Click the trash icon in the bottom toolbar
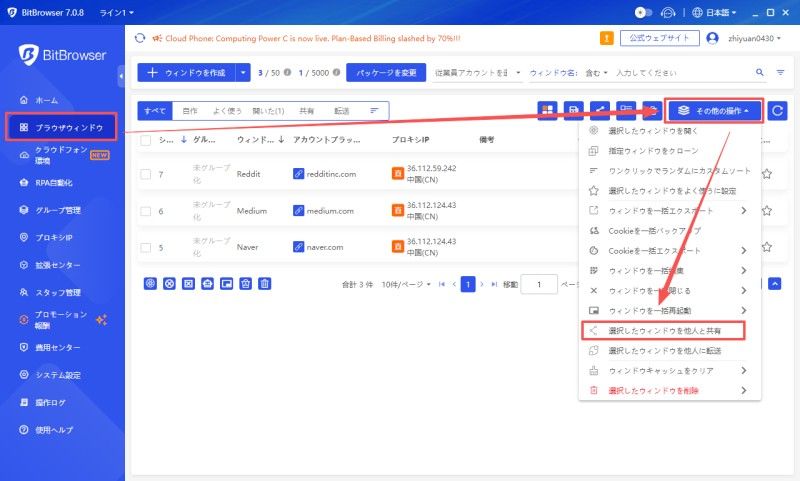Viewport: 800px width, 481px height. [265, 284]
